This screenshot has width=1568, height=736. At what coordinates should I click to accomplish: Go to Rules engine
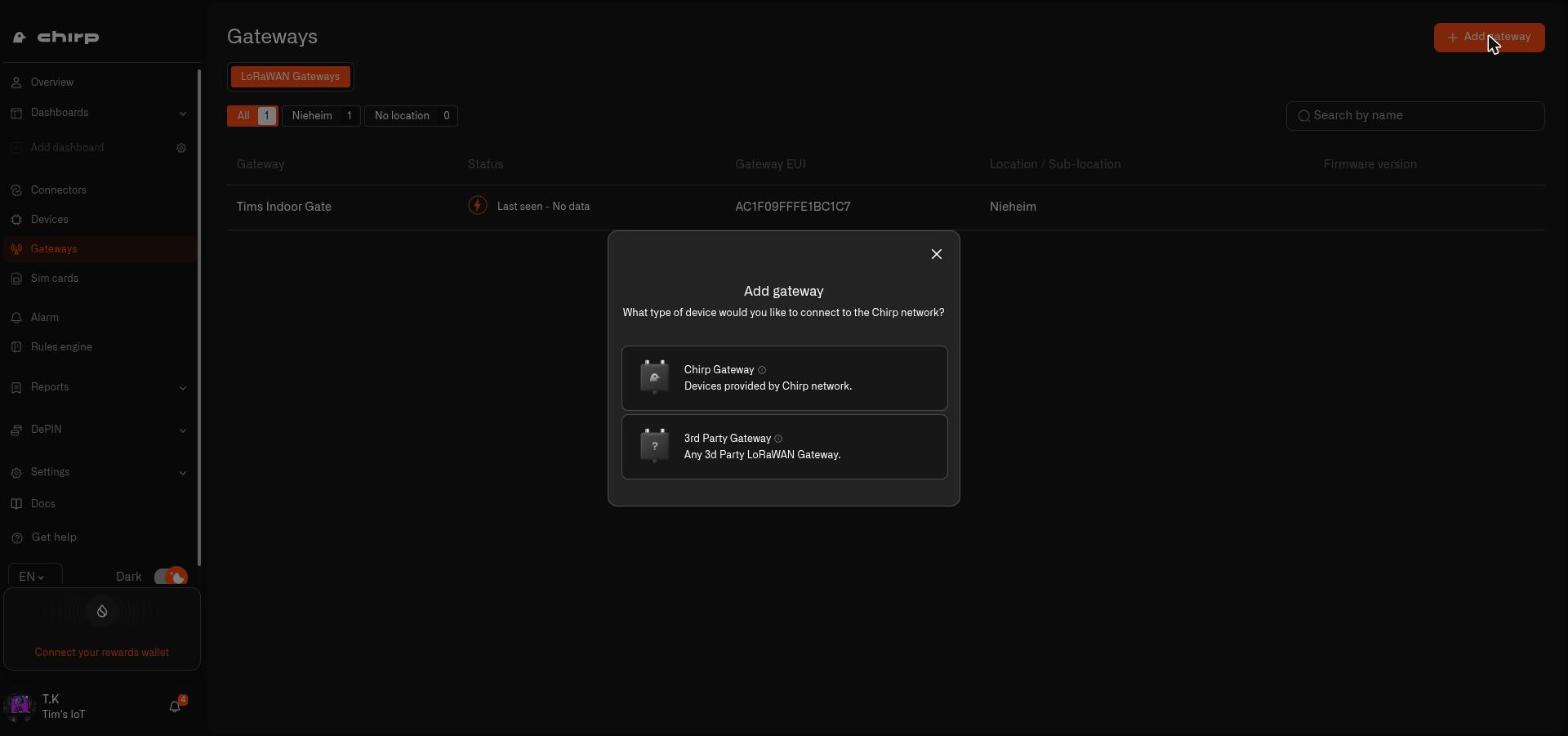(61, 347)
